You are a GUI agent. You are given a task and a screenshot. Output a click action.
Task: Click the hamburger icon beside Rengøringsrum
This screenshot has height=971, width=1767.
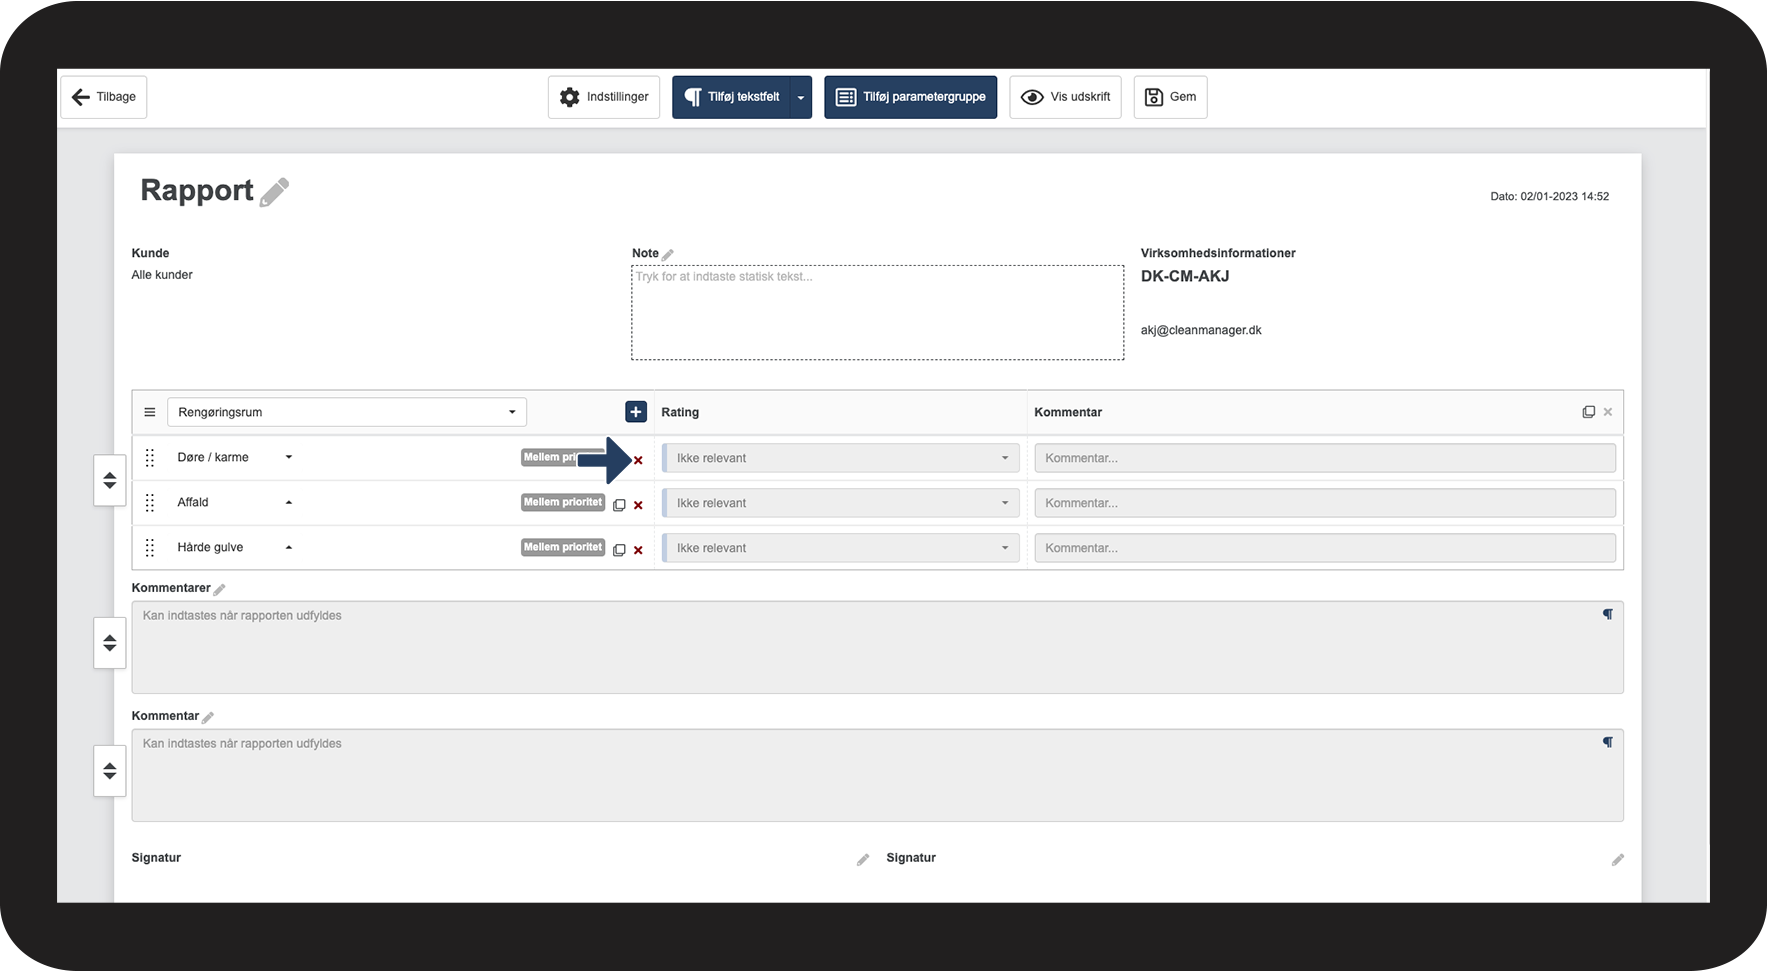click(150, 412)
